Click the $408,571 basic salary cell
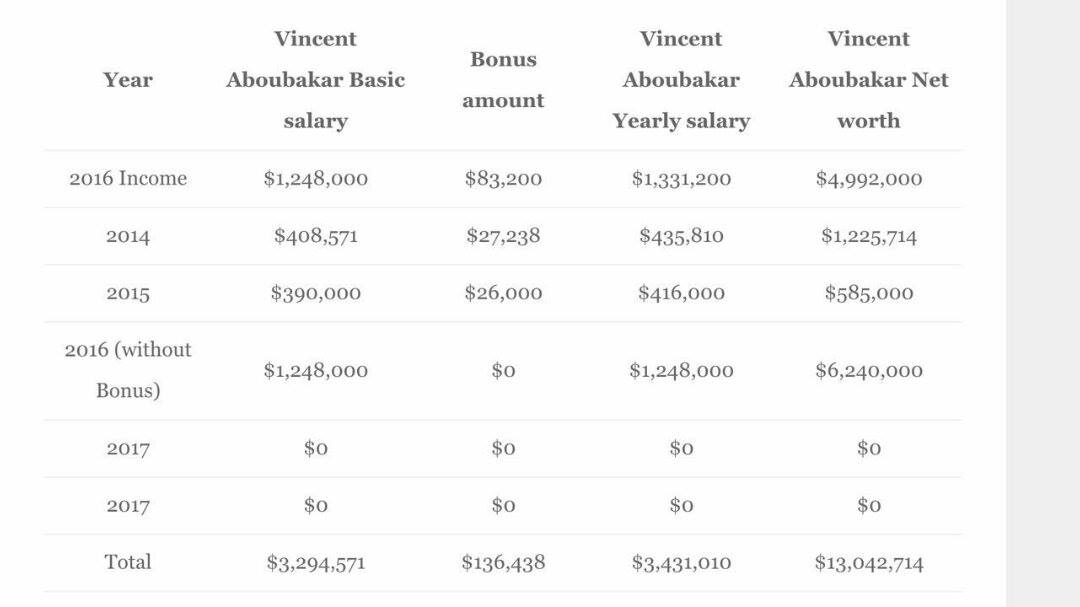The width and height of the screenshot is (1080, 607). [x=315, y=237]
